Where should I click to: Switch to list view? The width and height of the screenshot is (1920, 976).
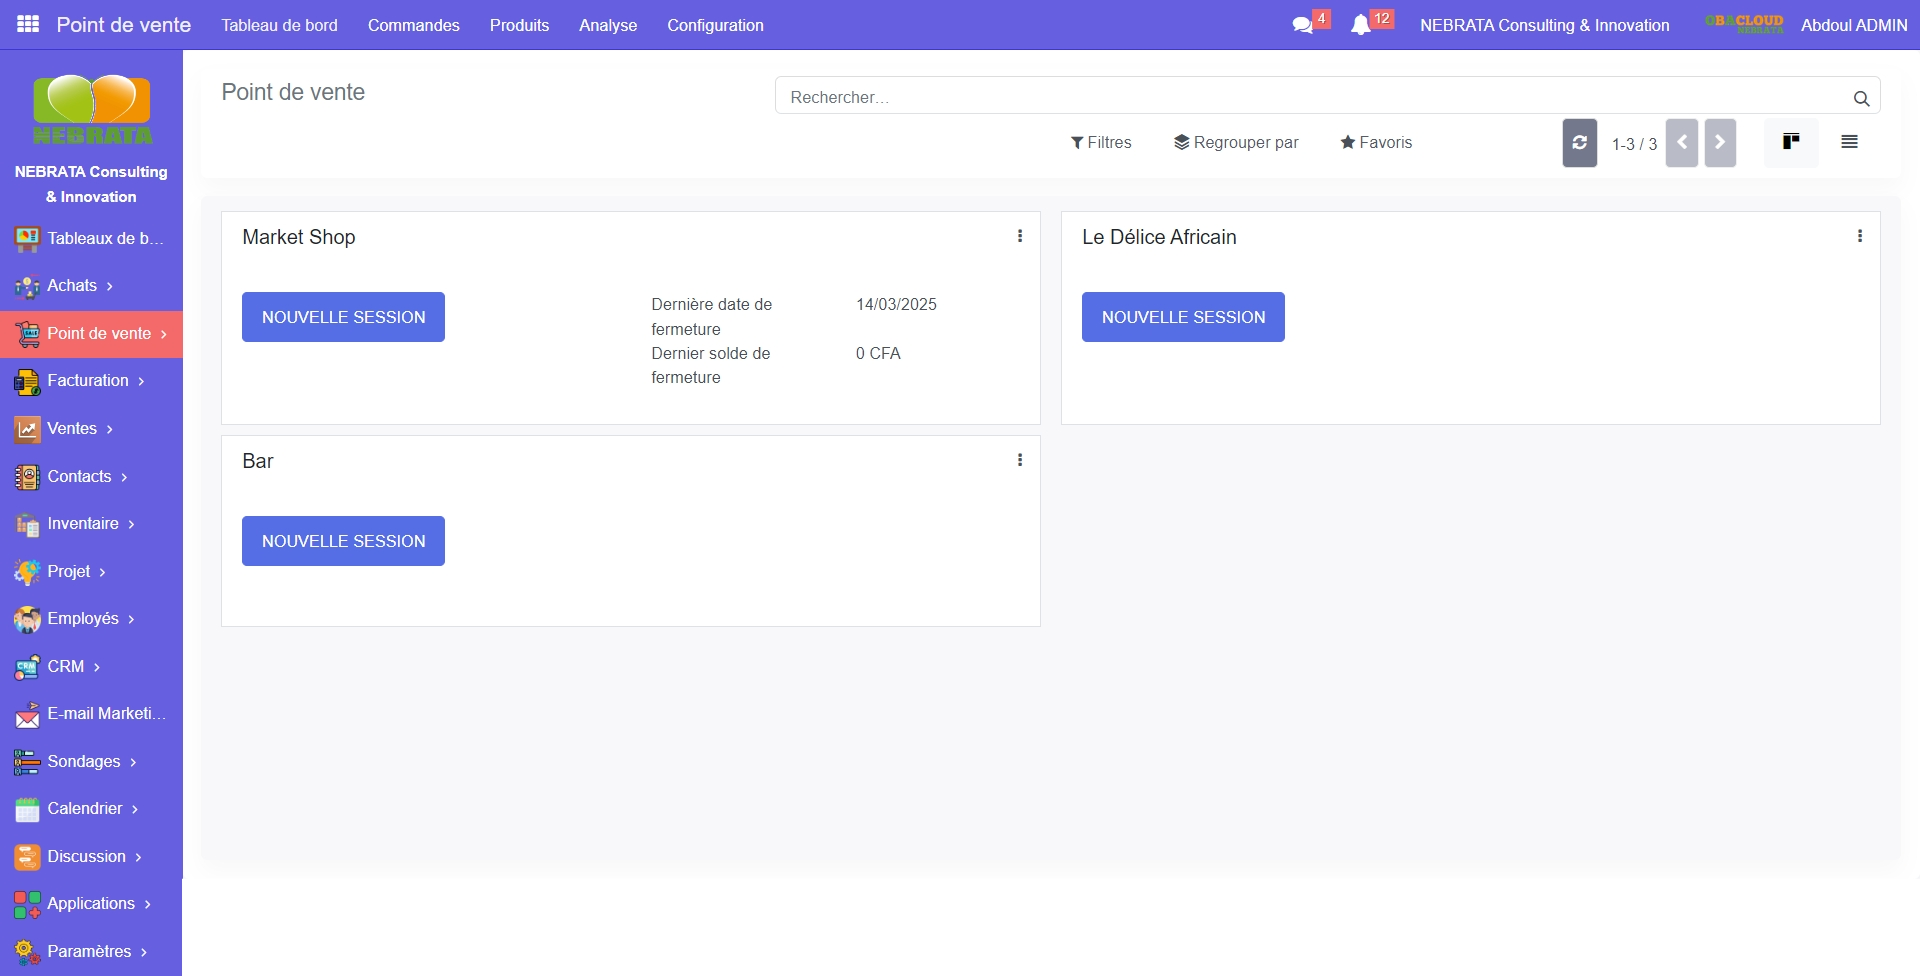pyautogui.click(x=1849, y=142)
